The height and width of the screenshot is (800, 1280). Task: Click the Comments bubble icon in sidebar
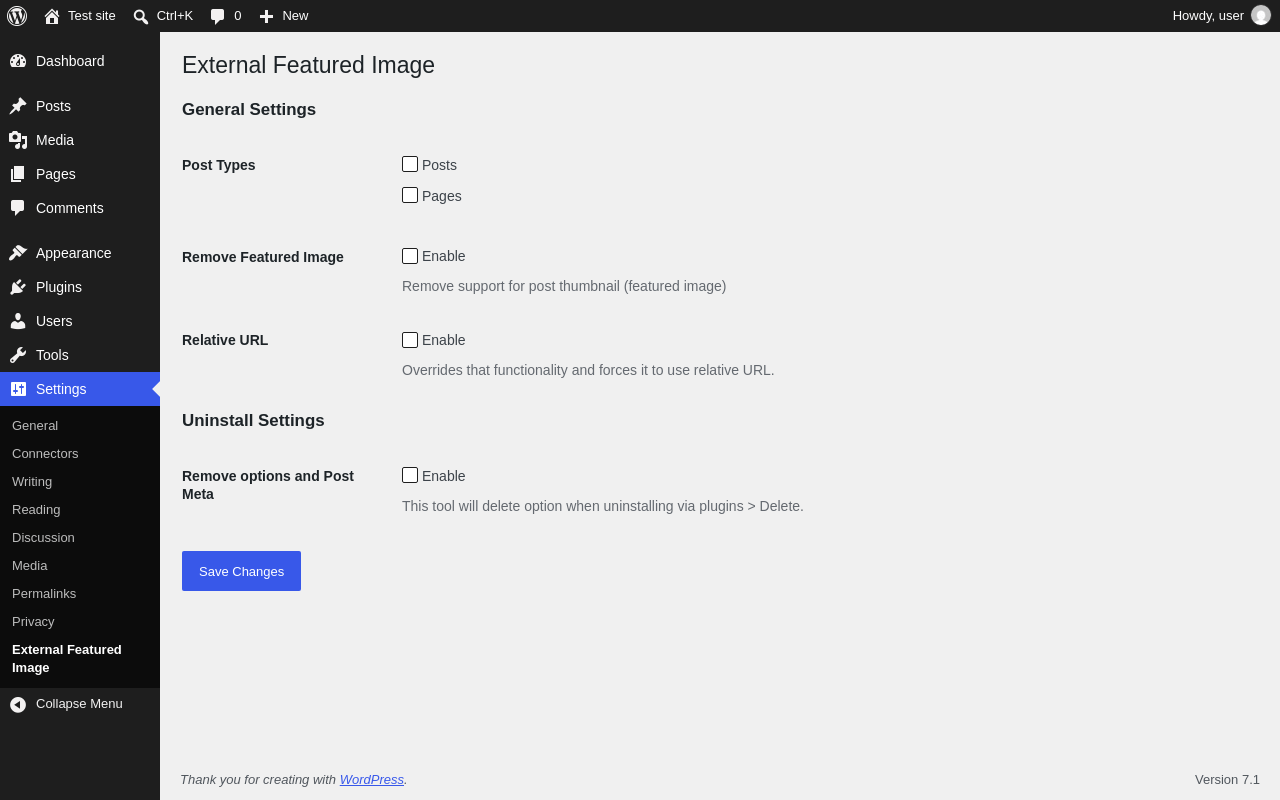click(18, 208)
